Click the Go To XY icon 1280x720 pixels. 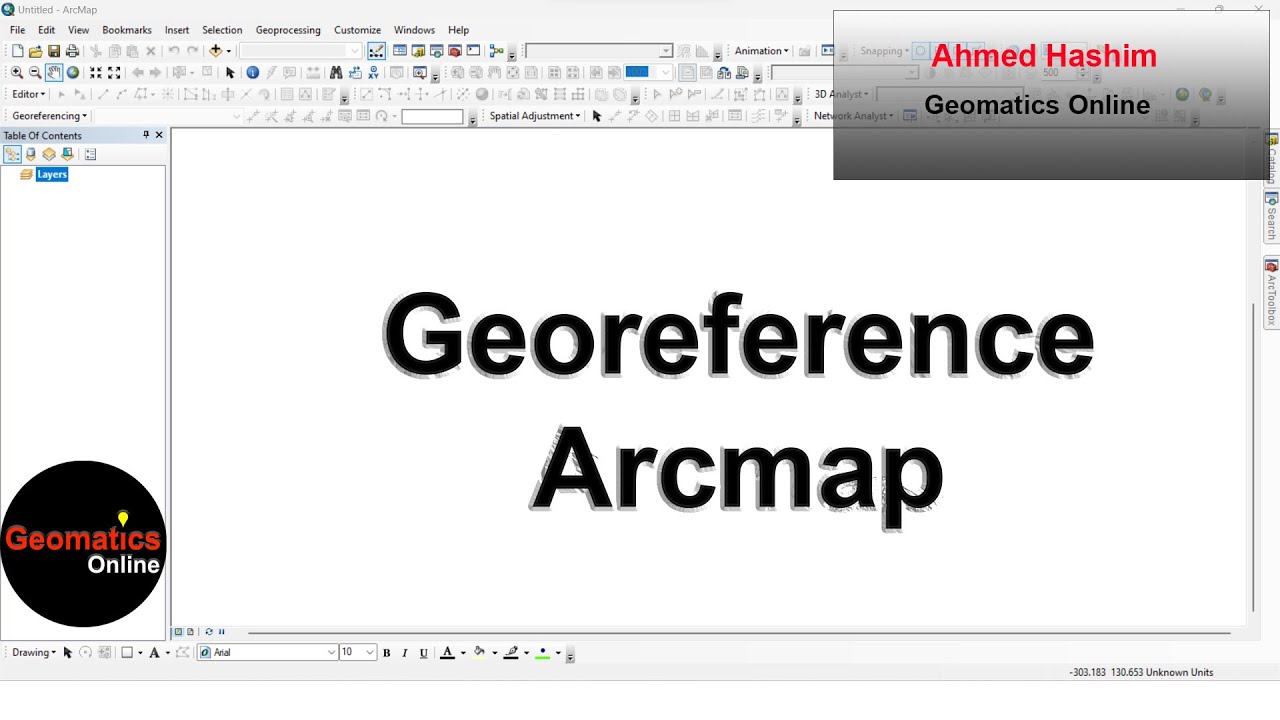[x=373, y=73]
